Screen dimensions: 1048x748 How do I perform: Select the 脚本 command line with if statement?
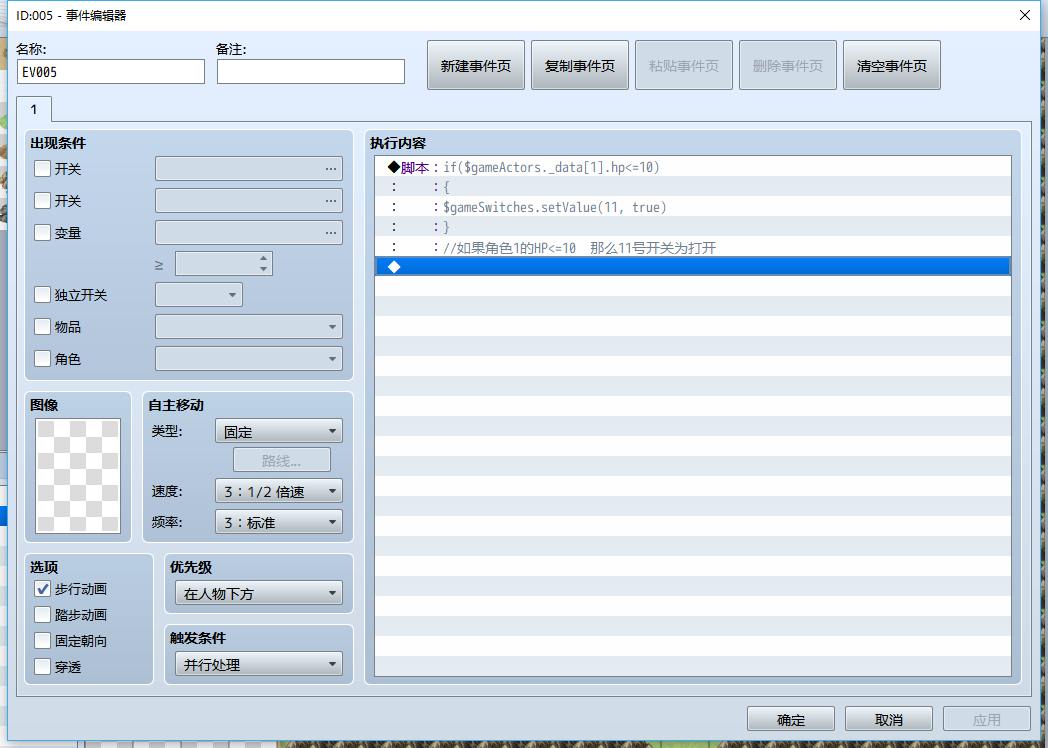click(693, 167)
